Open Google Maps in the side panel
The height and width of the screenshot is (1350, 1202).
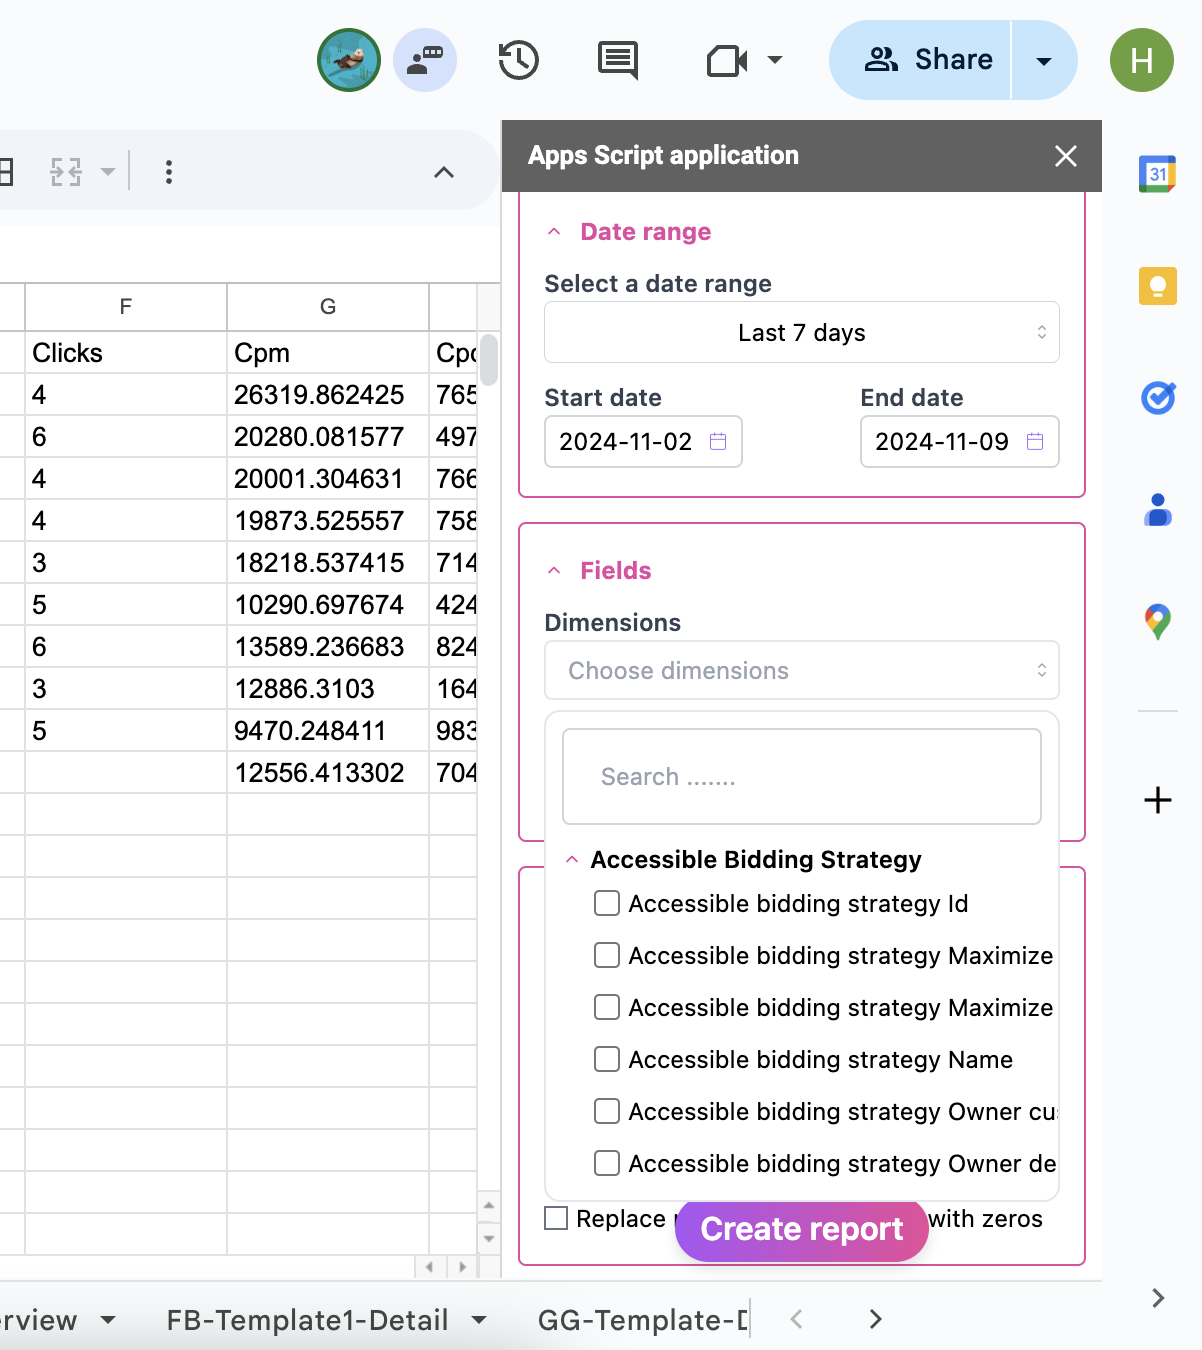[1157, 620]
